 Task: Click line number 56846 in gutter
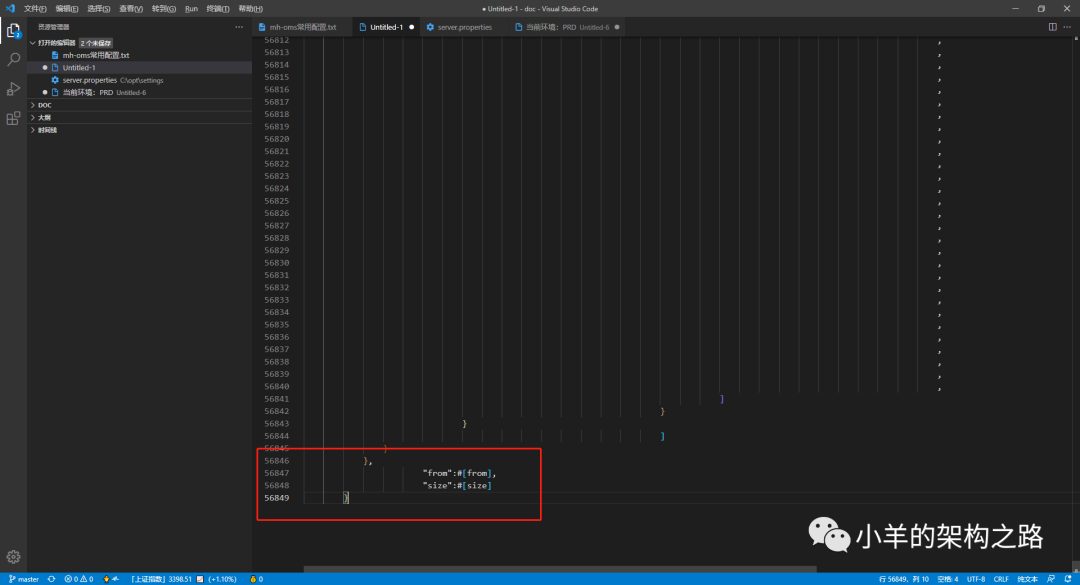[276, 460]
